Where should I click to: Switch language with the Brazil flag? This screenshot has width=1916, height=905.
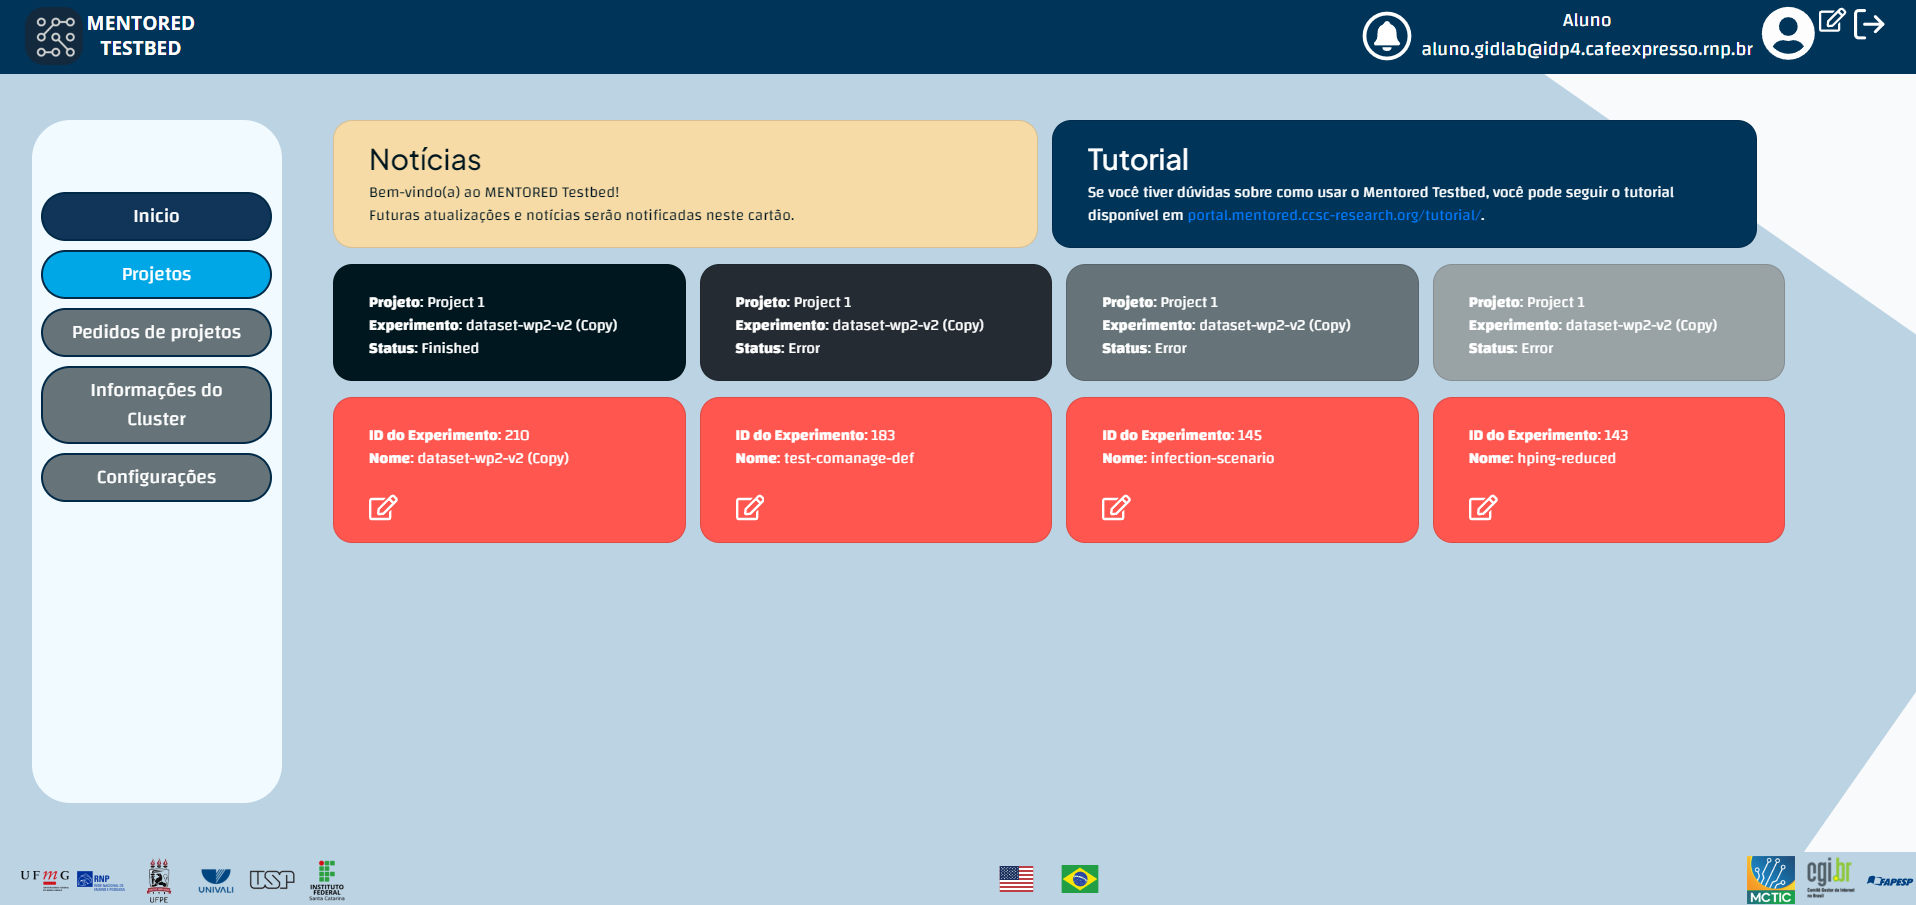pyautogui.click(x=1079, y=879)
